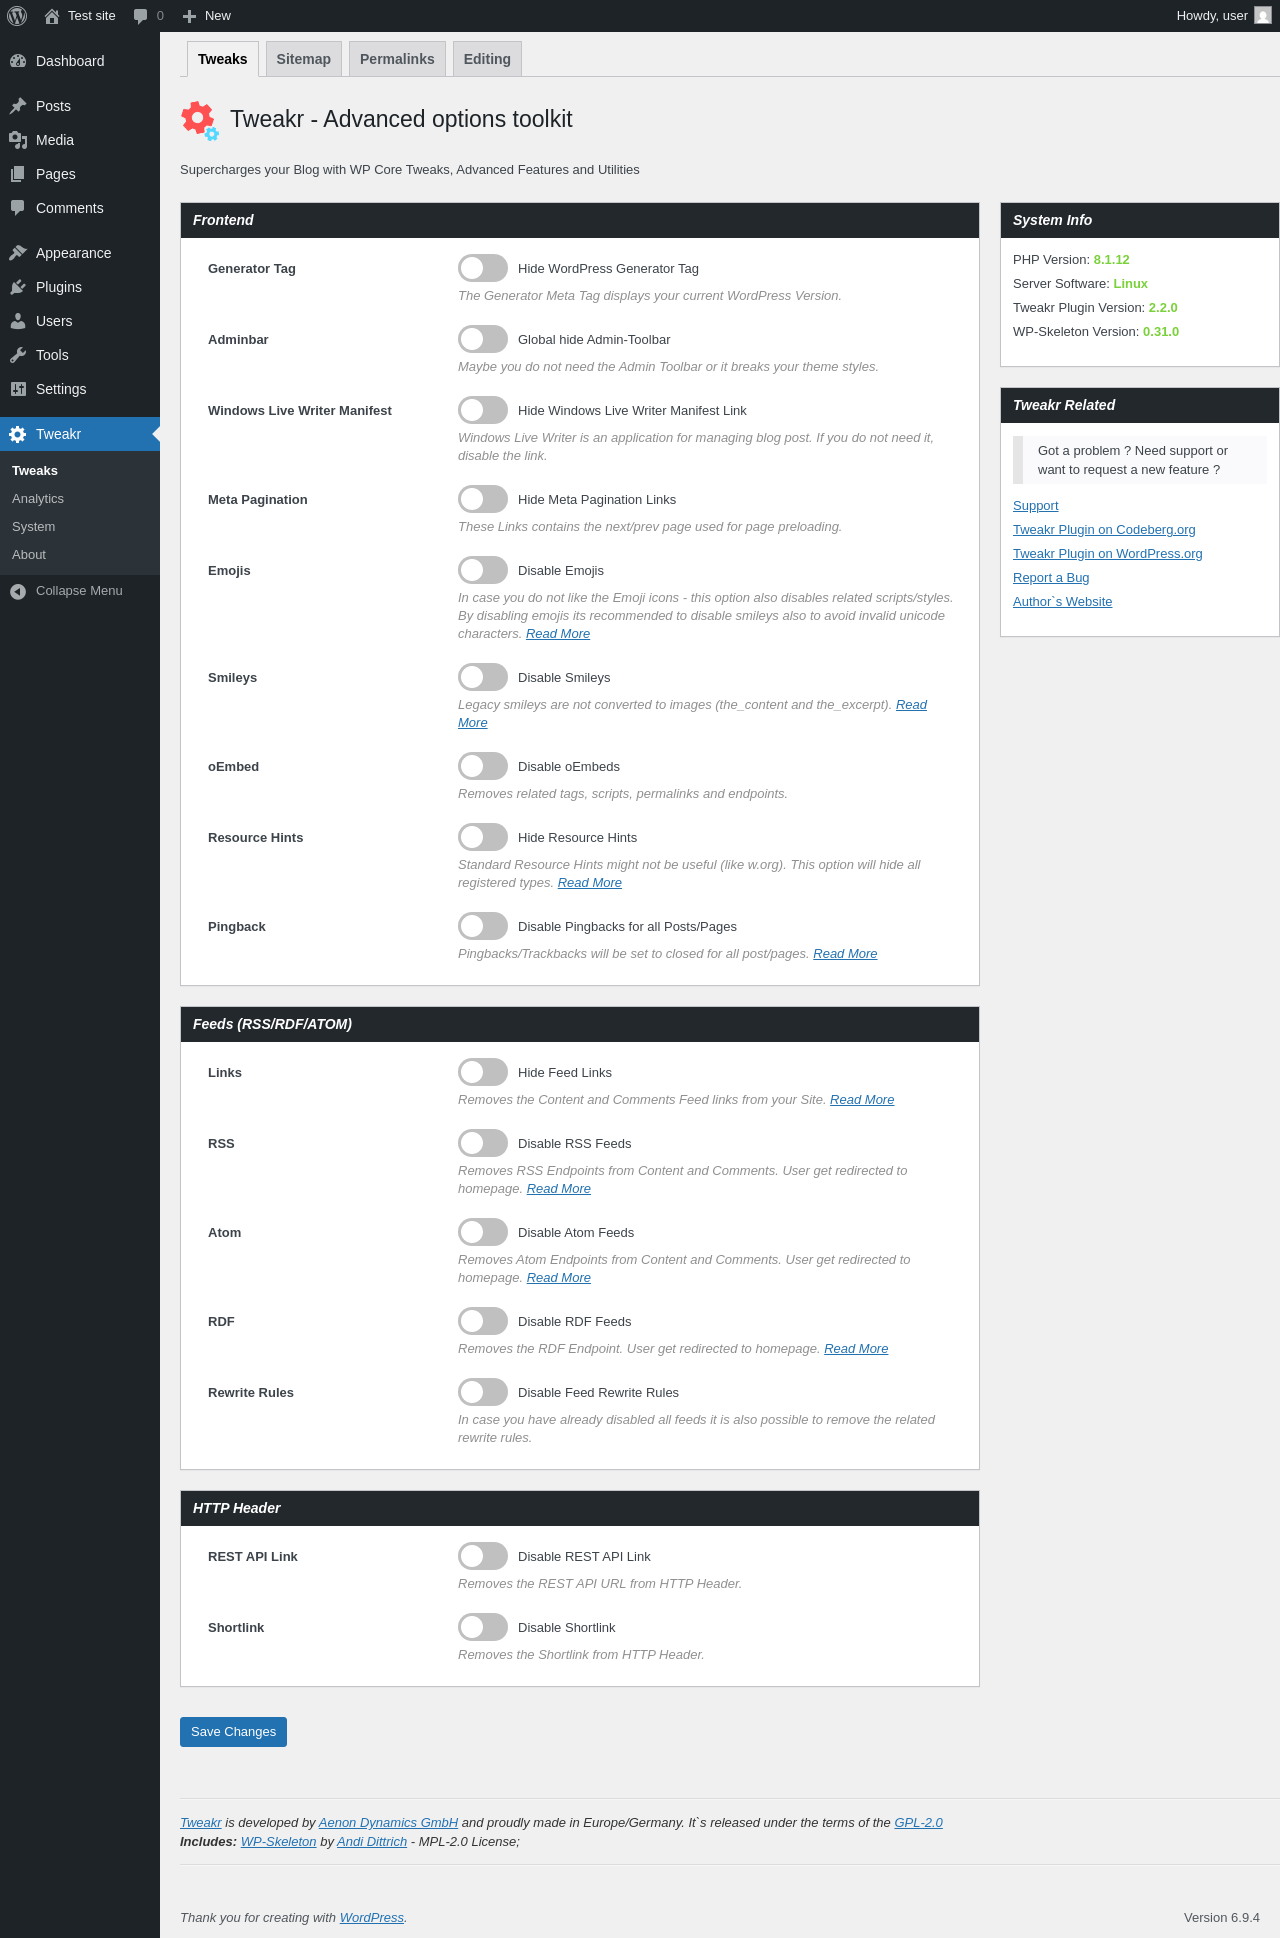Click Read More link under Links feed option
Image resolution: width=1280 pixels, height=1938 pixels.
pos(862,1100)
